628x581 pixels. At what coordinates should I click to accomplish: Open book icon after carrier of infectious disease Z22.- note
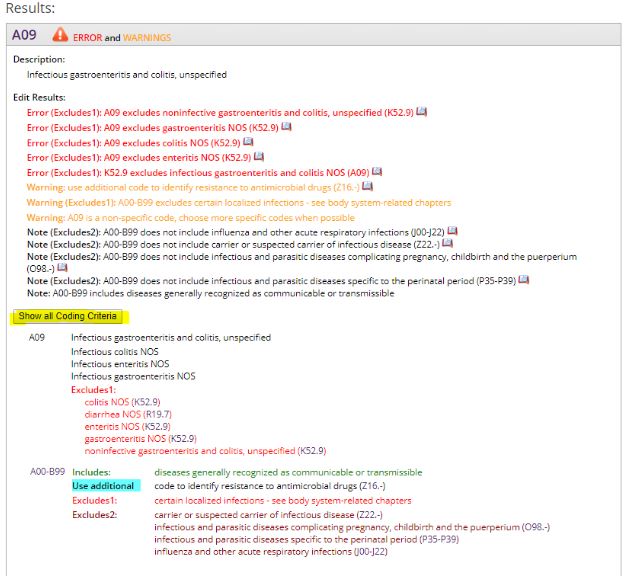pos(447,243)
